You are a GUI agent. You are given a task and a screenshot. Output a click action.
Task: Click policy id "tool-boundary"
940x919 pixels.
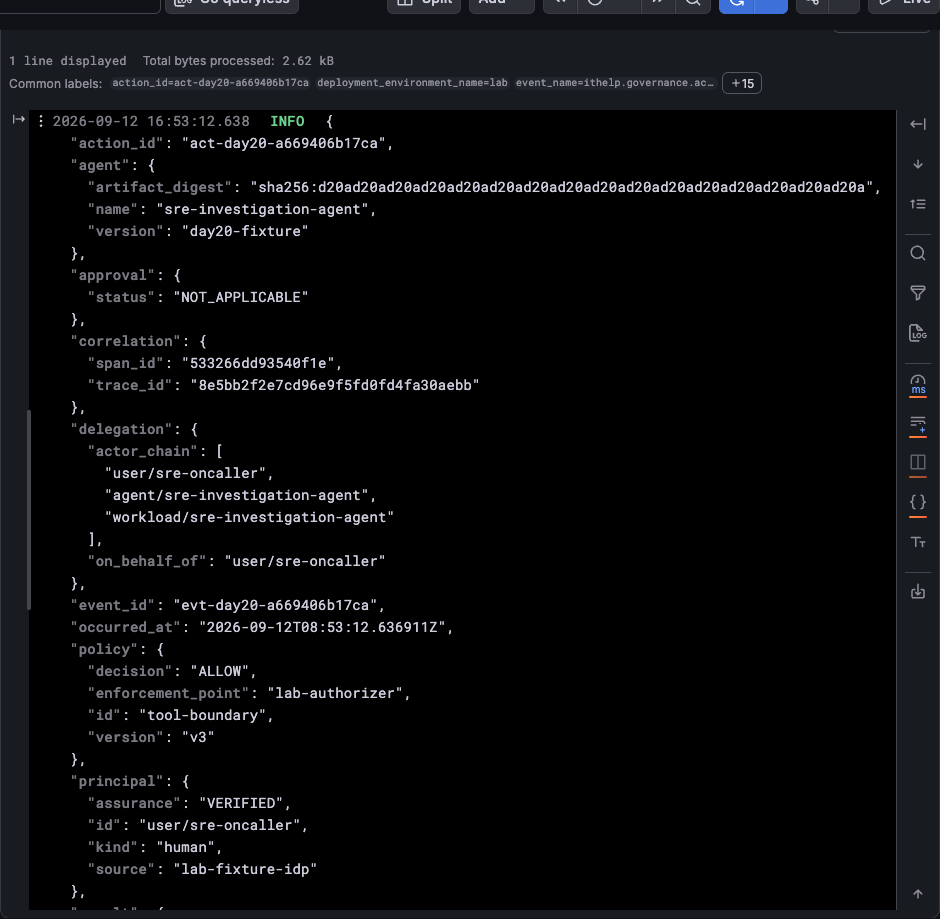point(202,715)
